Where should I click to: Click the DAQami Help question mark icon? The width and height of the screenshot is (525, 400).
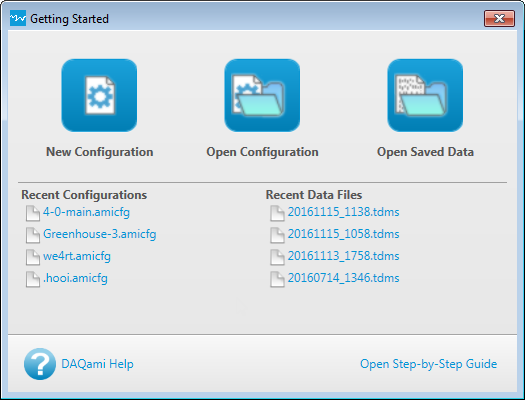pyautogui.click(x=40, y=364)
